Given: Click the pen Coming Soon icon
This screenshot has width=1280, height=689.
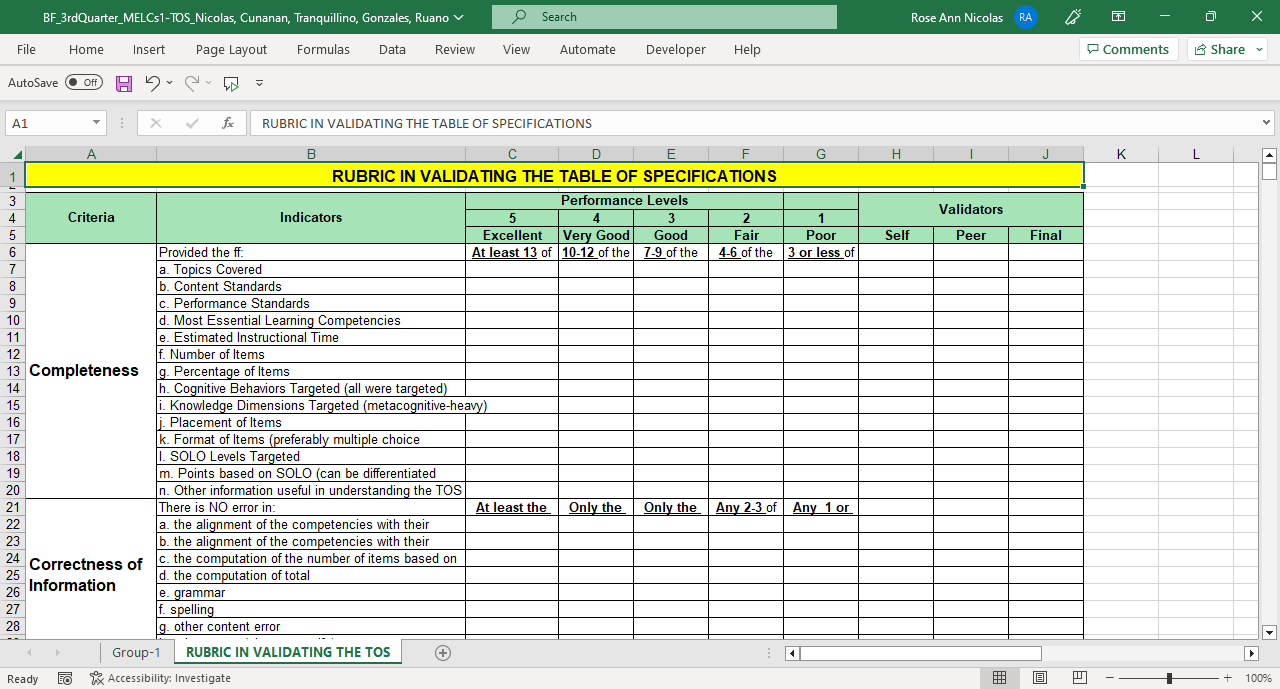Looking at the screenshot, I should coord(1073,17).
